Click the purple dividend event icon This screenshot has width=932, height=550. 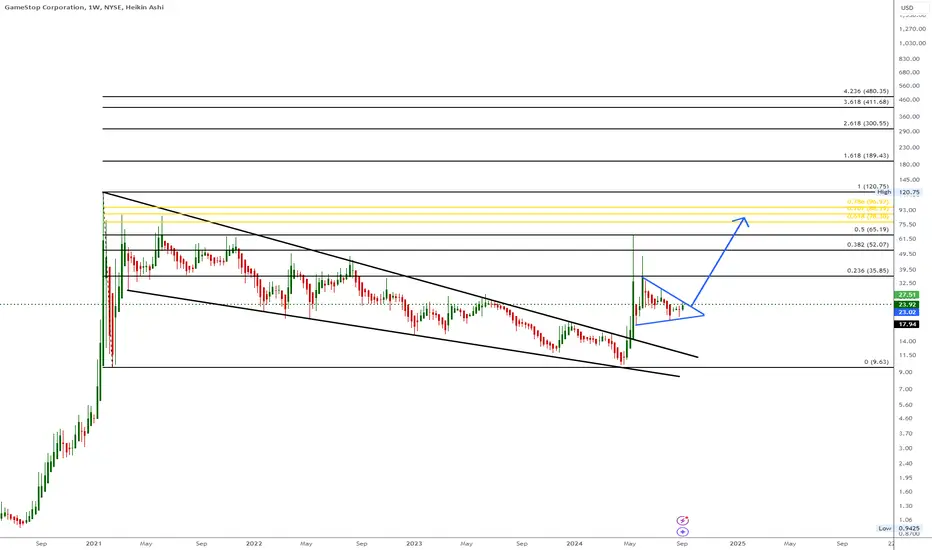click(682, 532)
